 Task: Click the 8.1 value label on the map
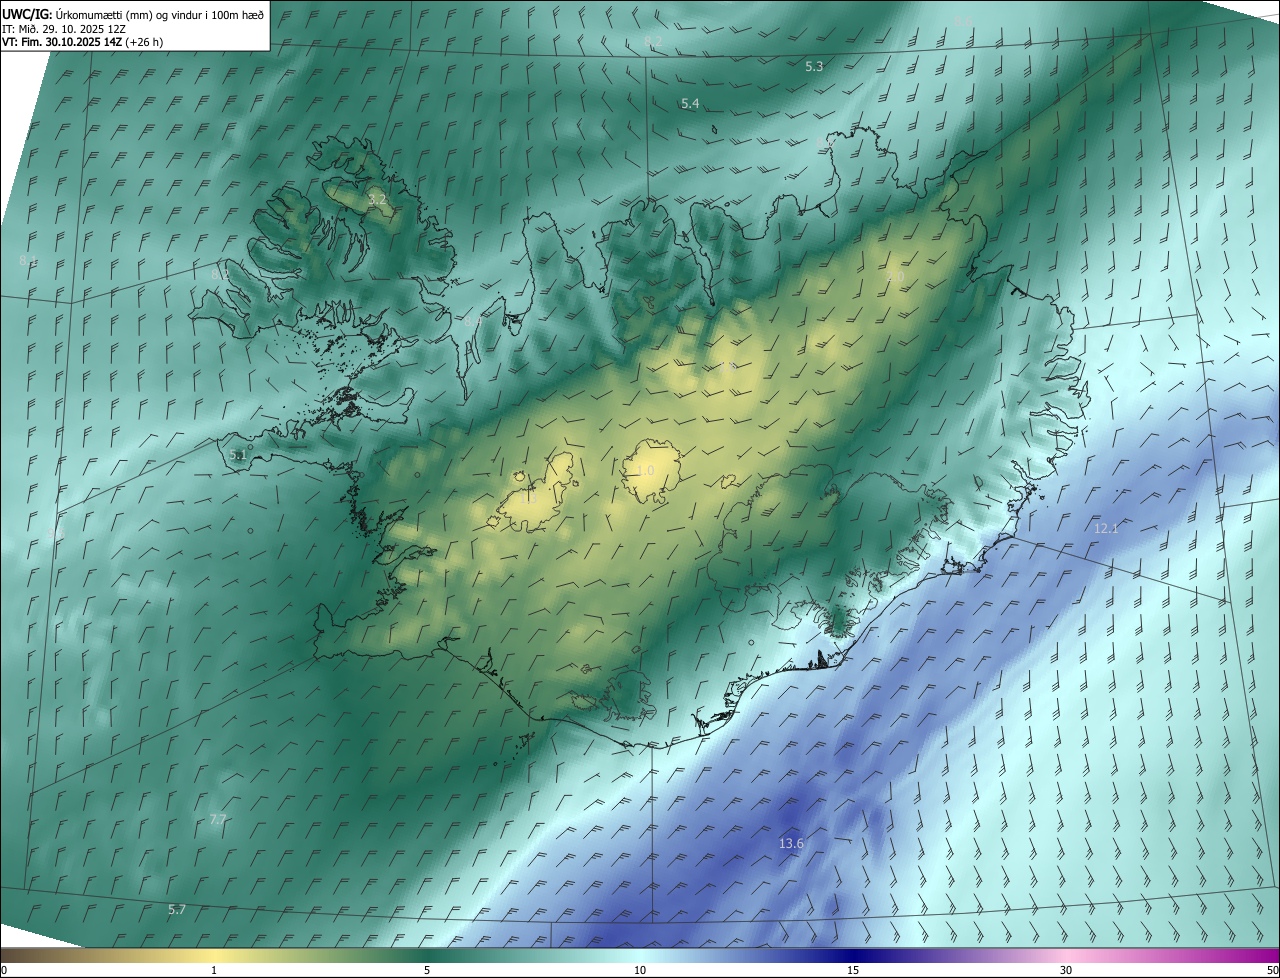coord(28,261)
